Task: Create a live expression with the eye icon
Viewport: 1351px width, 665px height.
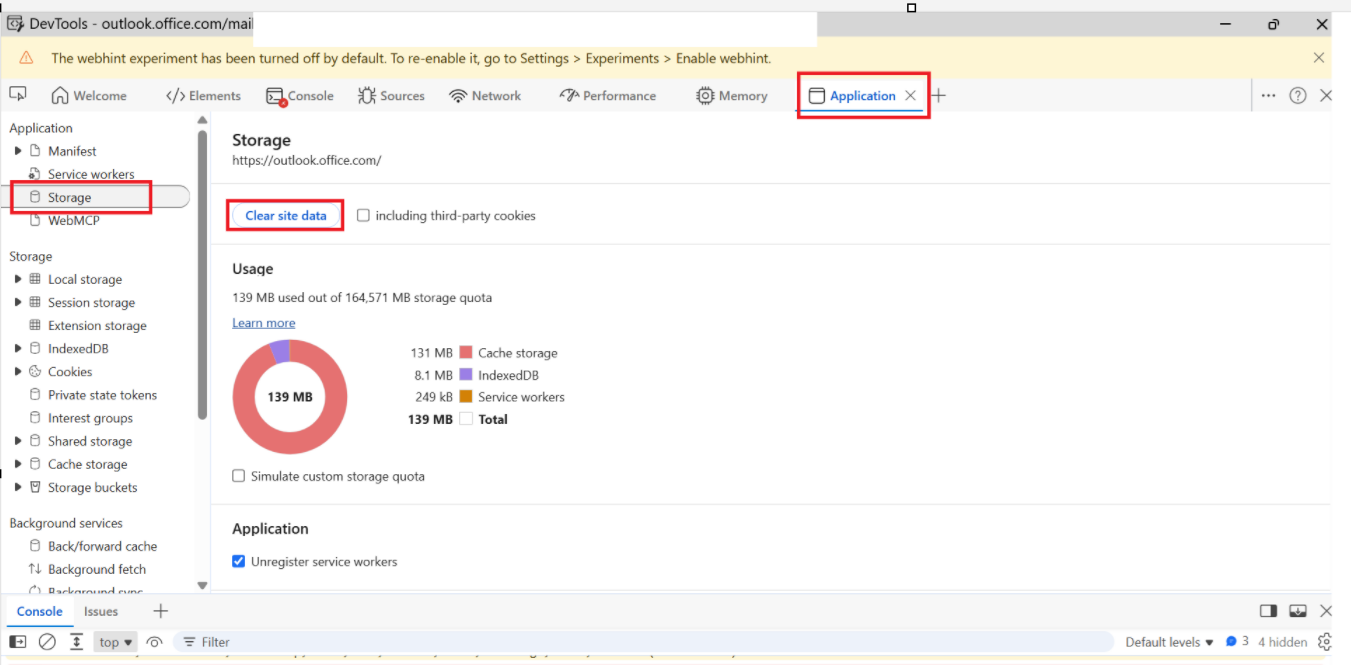Action: click(x=154, y=642)
